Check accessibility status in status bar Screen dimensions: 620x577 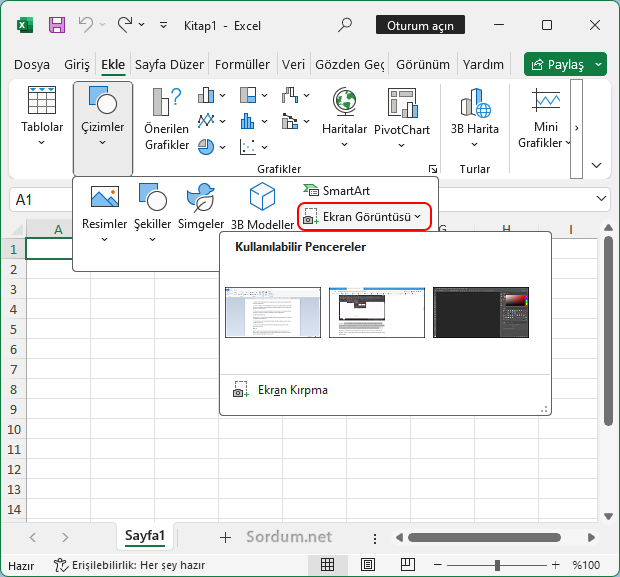(x=129, y=565)
